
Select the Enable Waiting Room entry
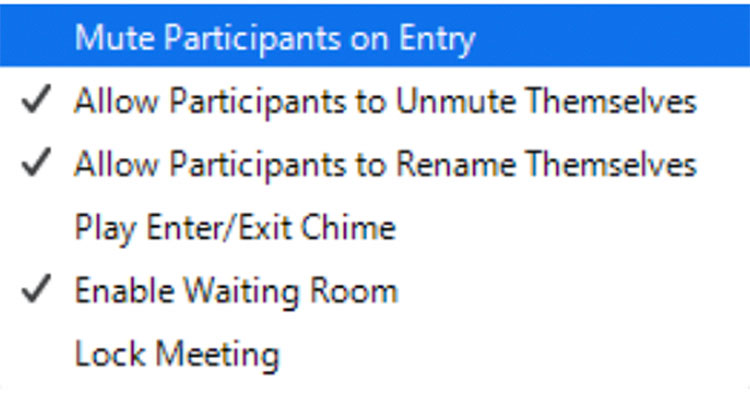236,291
